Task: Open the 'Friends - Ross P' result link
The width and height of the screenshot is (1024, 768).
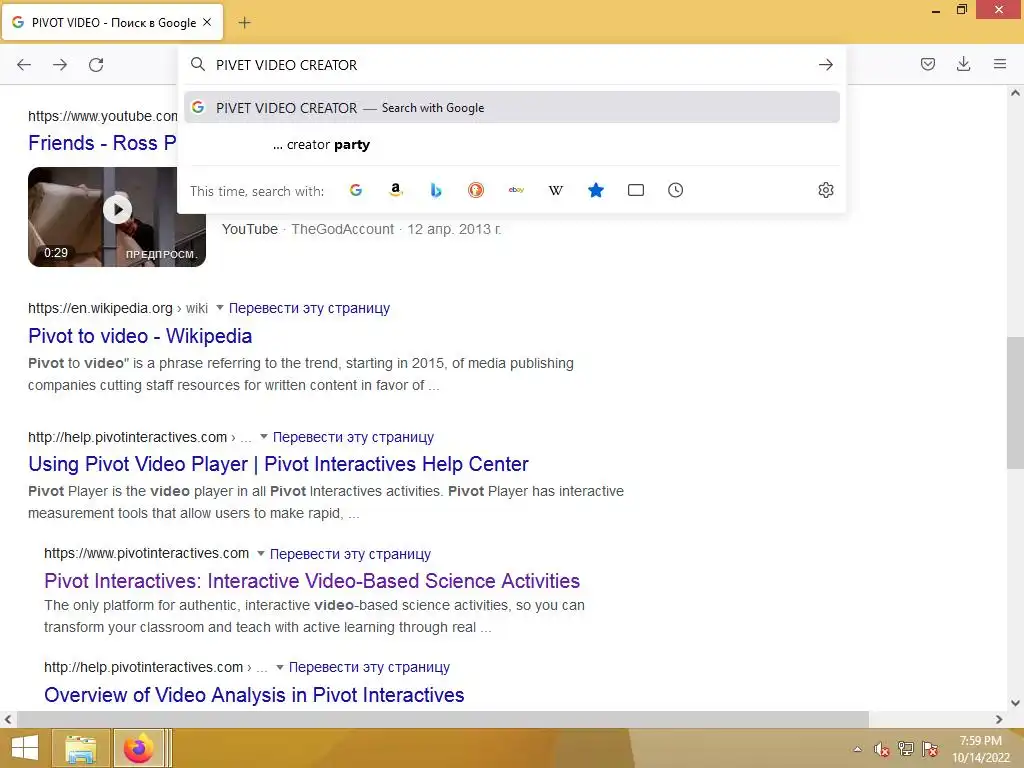Action: 102,143
